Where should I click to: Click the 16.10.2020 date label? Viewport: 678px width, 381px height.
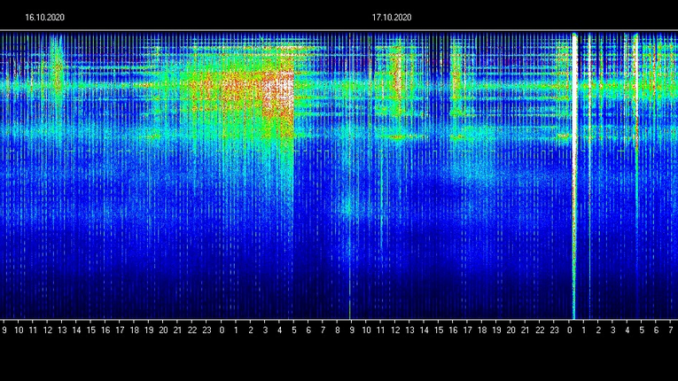point(45,17)
